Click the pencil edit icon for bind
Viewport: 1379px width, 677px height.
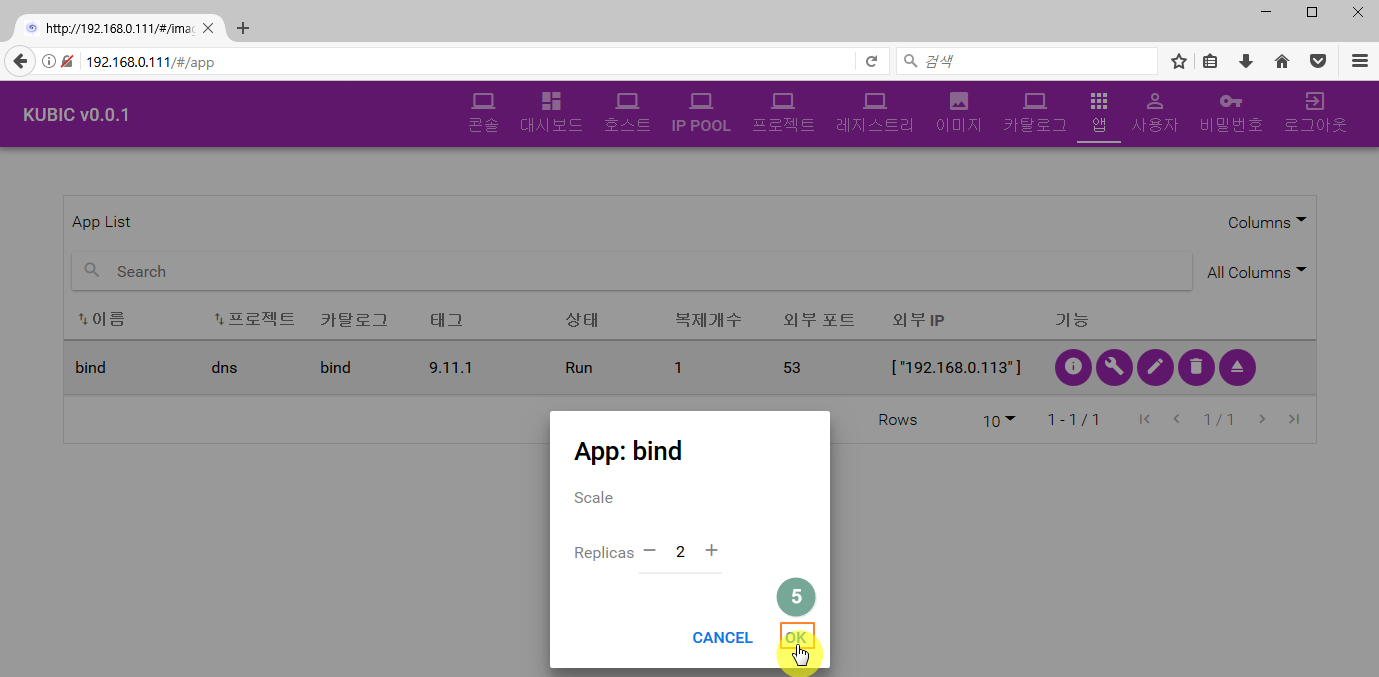(x=1155, y=367)
